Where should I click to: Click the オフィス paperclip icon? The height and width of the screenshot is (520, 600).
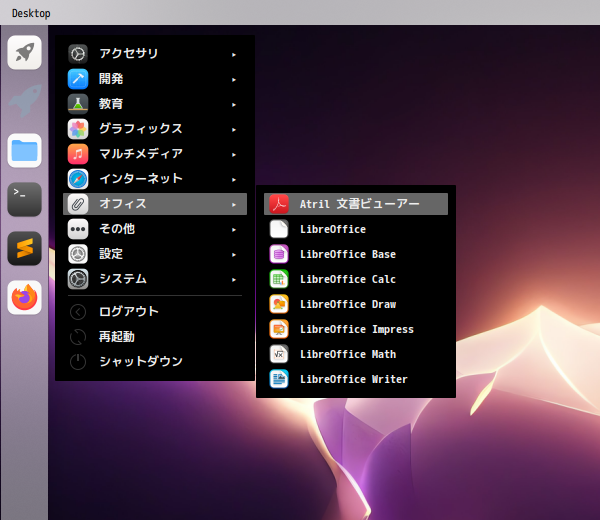(78, 204)
